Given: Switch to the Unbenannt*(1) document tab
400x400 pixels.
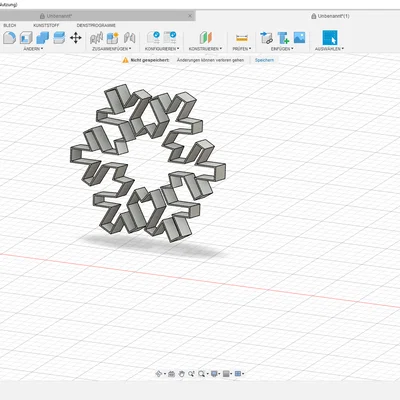Looking at the screenshot, I should click(x=330, y=16).
